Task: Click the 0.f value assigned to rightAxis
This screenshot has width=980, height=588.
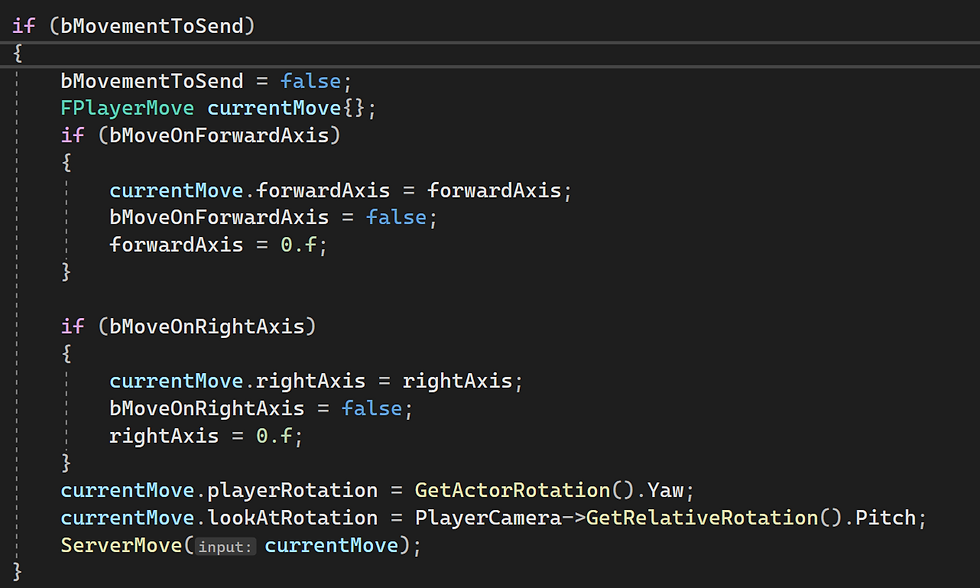Action: click(274, 436)
